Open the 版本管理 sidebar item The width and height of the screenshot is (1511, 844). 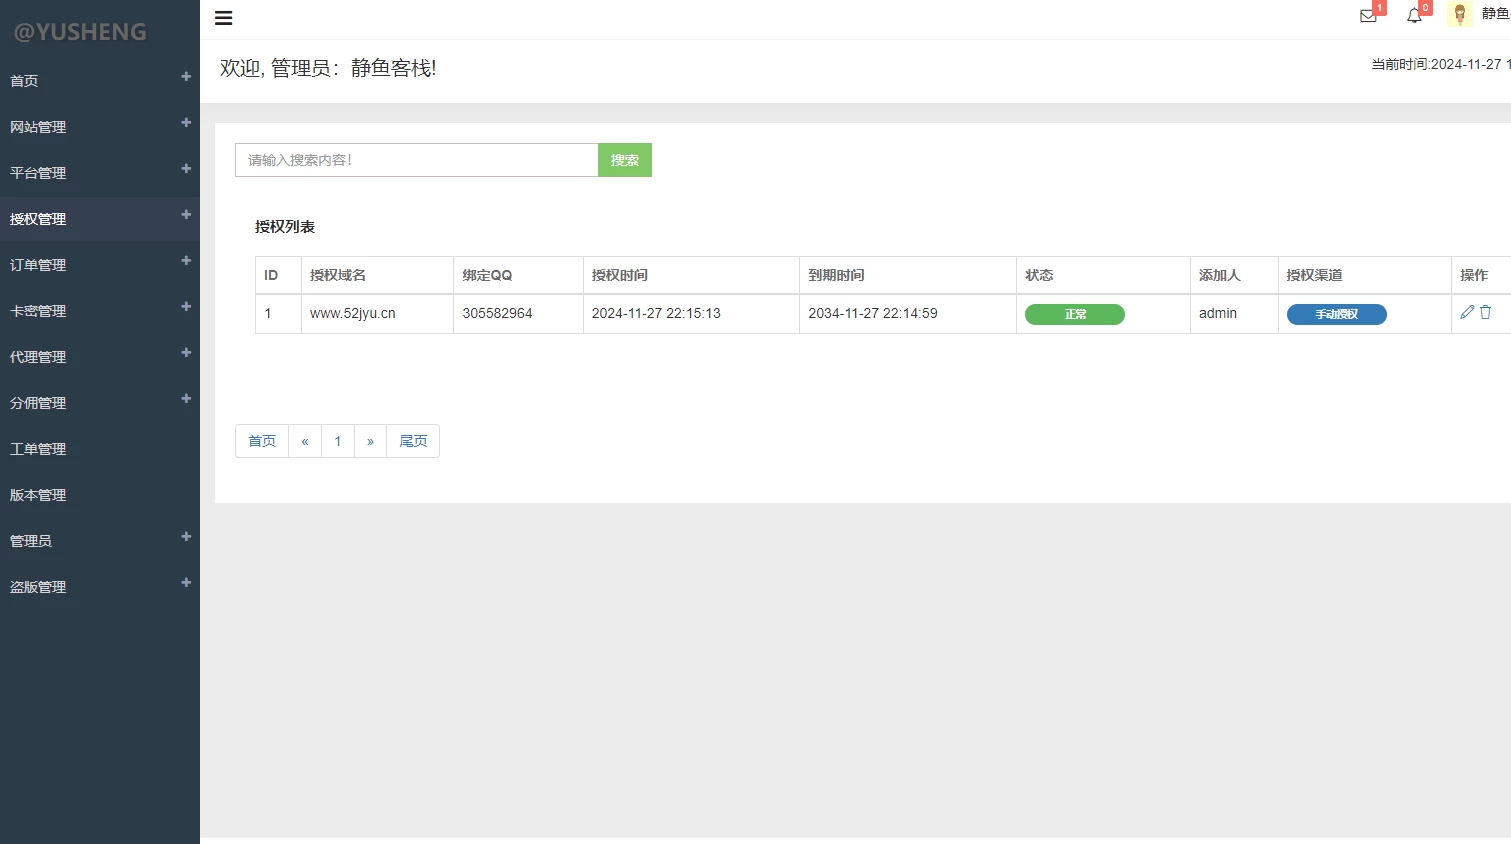(x=38, y=495)
